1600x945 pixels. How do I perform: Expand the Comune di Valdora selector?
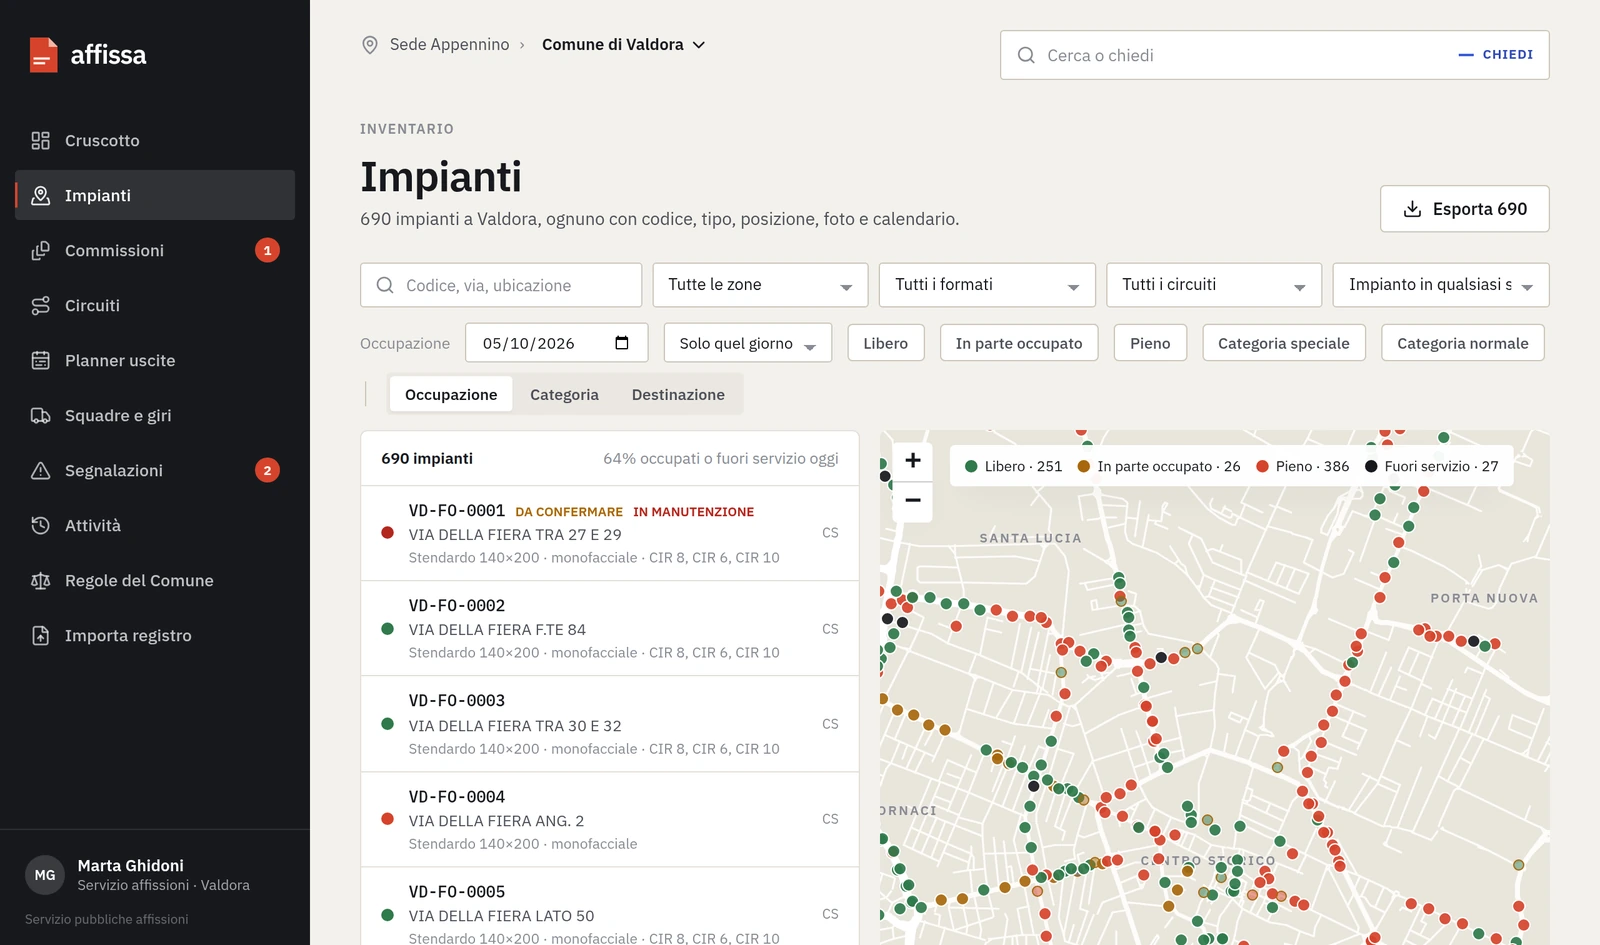[624, 45]
